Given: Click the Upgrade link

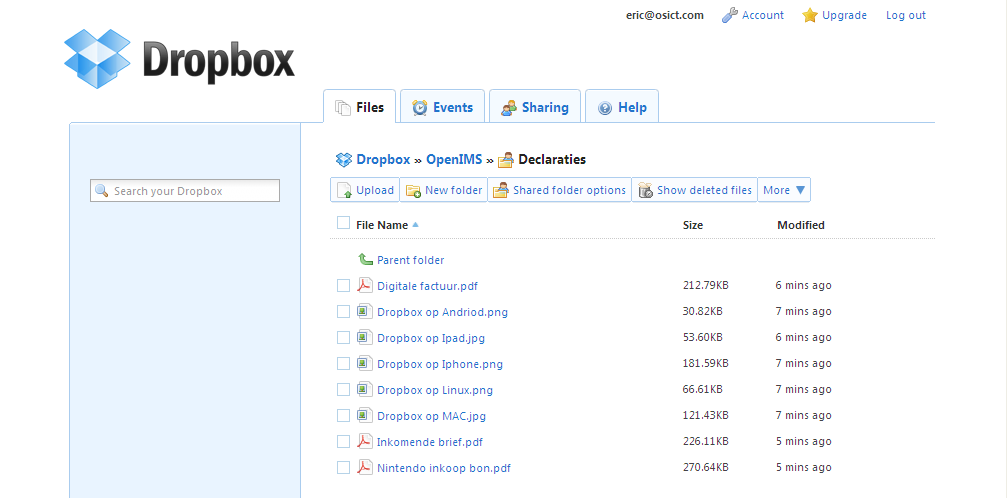Looking at the screenshot, I should pos(845,15).
